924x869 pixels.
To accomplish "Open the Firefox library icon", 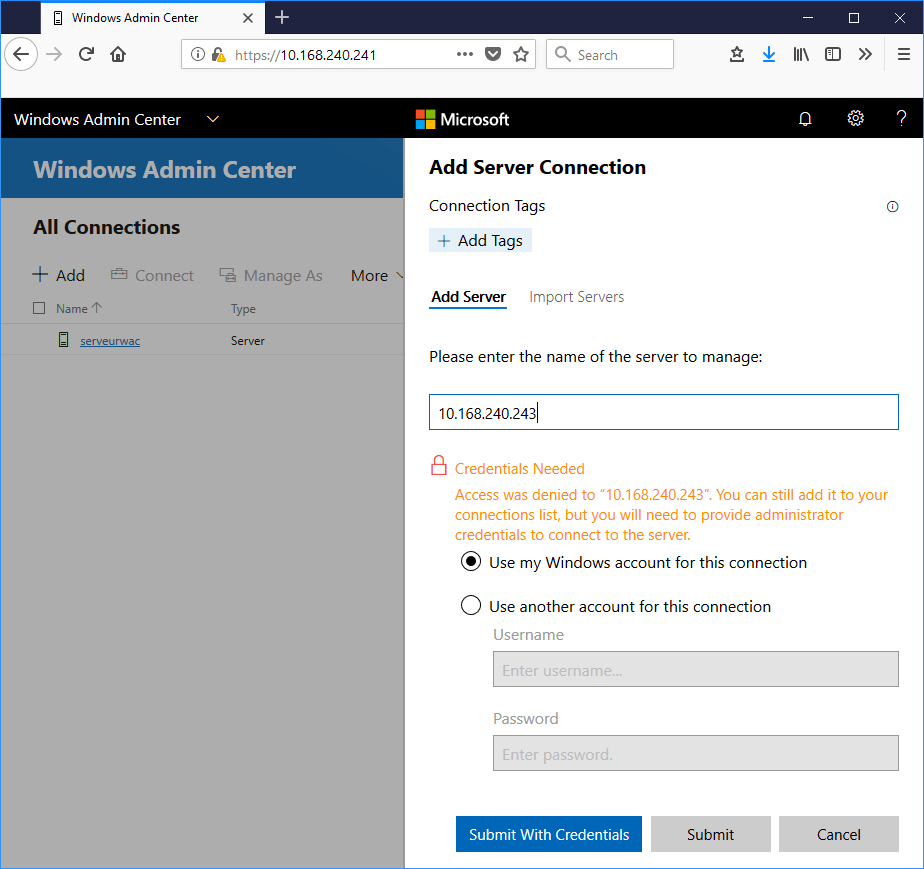I will [x=801, y=54].
